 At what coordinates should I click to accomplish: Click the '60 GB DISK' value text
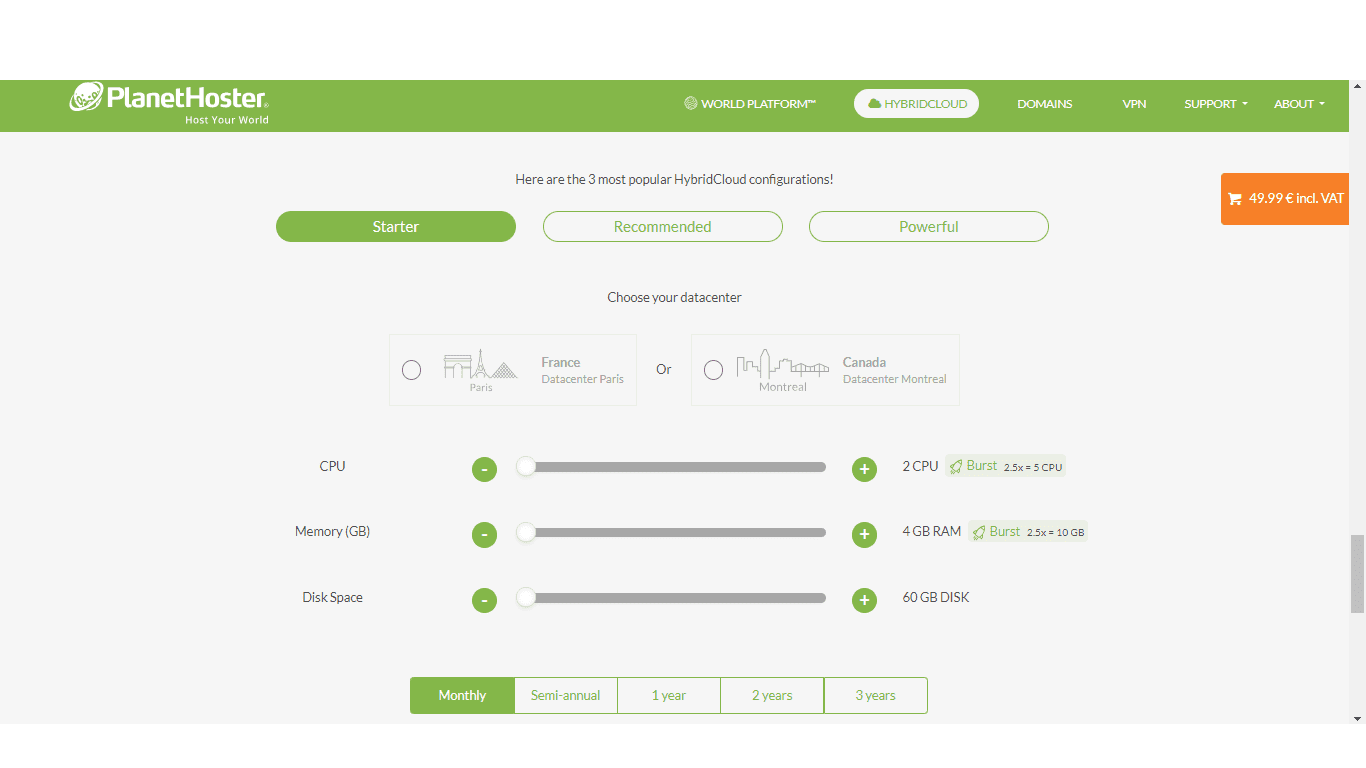point(936,597)
